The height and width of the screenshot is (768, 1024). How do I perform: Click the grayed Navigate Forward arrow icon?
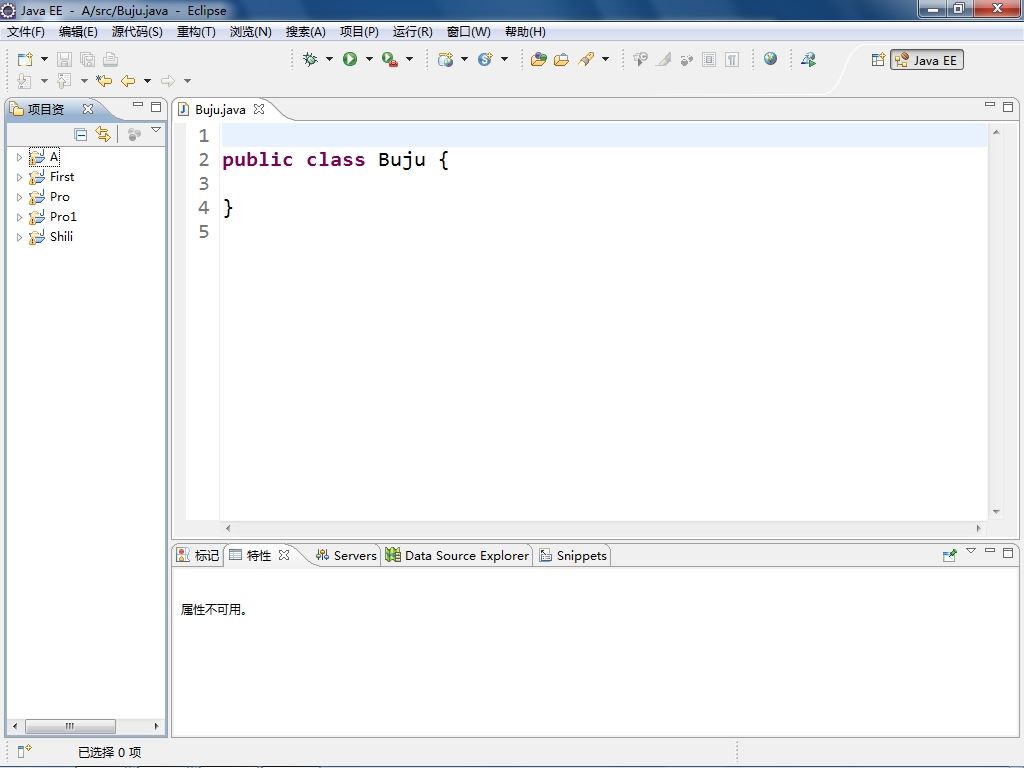click(168, 81)
